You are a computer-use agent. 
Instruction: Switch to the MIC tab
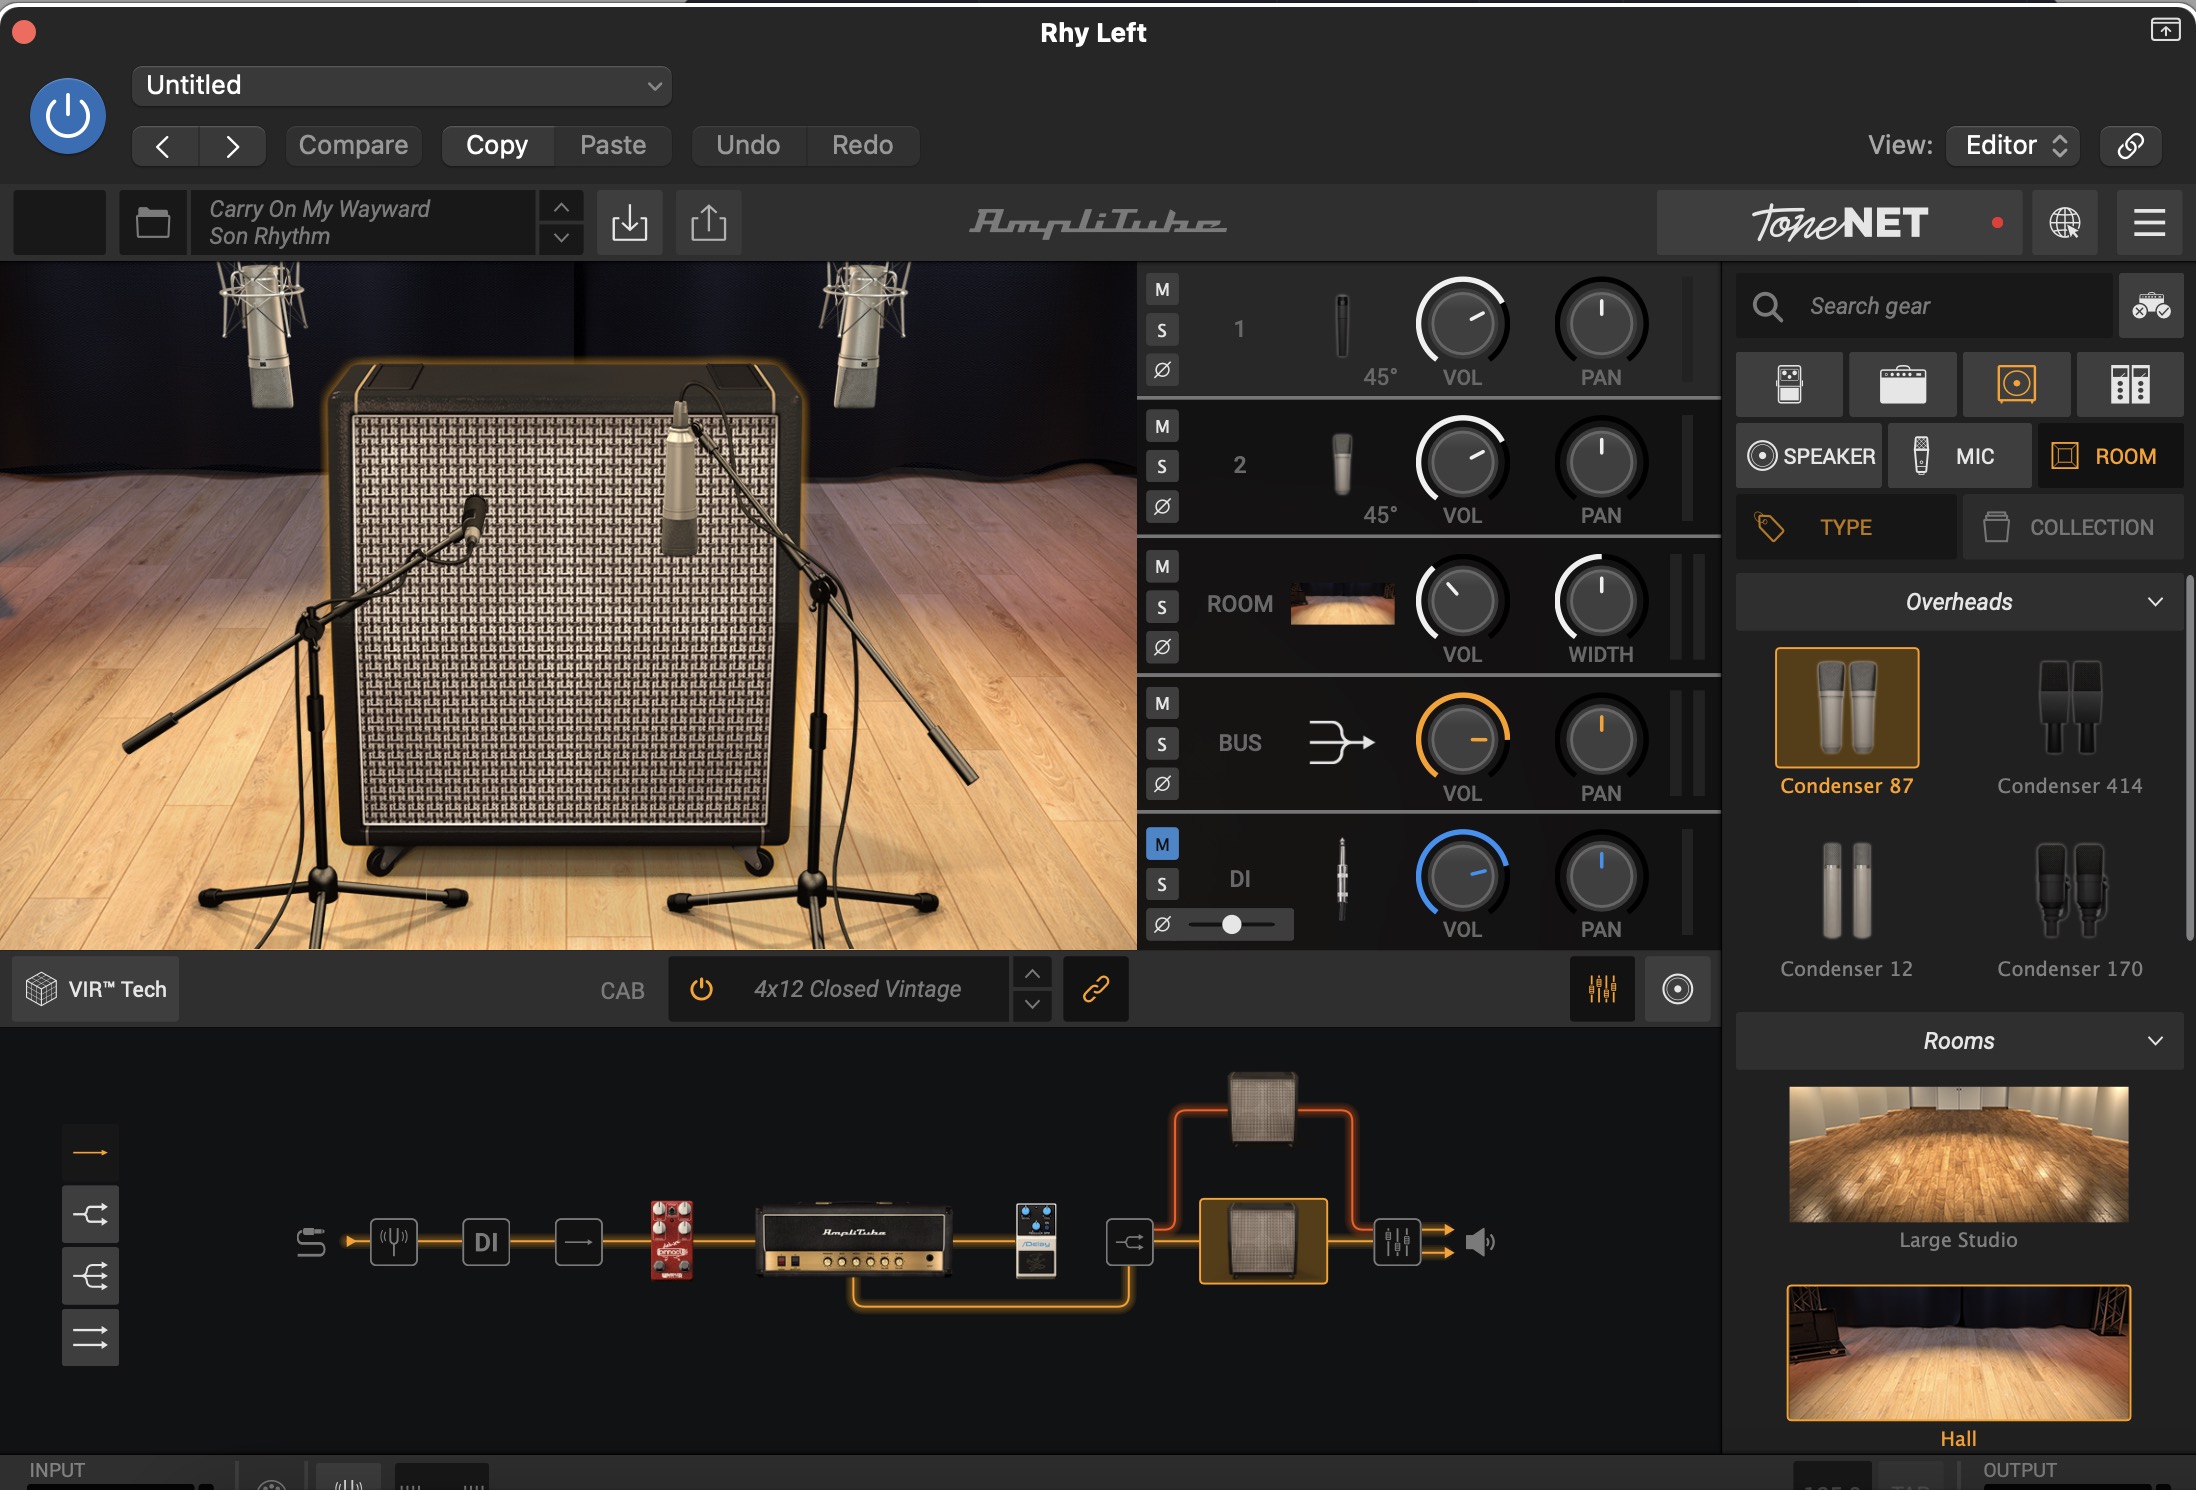1959,456
